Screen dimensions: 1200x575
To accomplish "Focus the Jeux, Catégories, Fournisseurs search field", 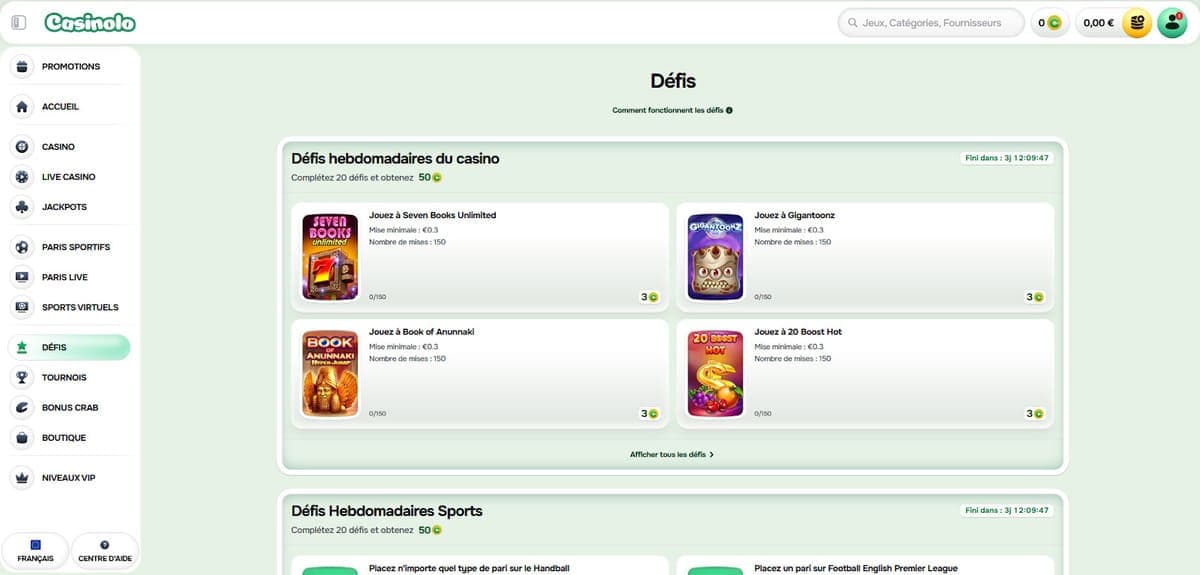I will click(x=931, y=22).
